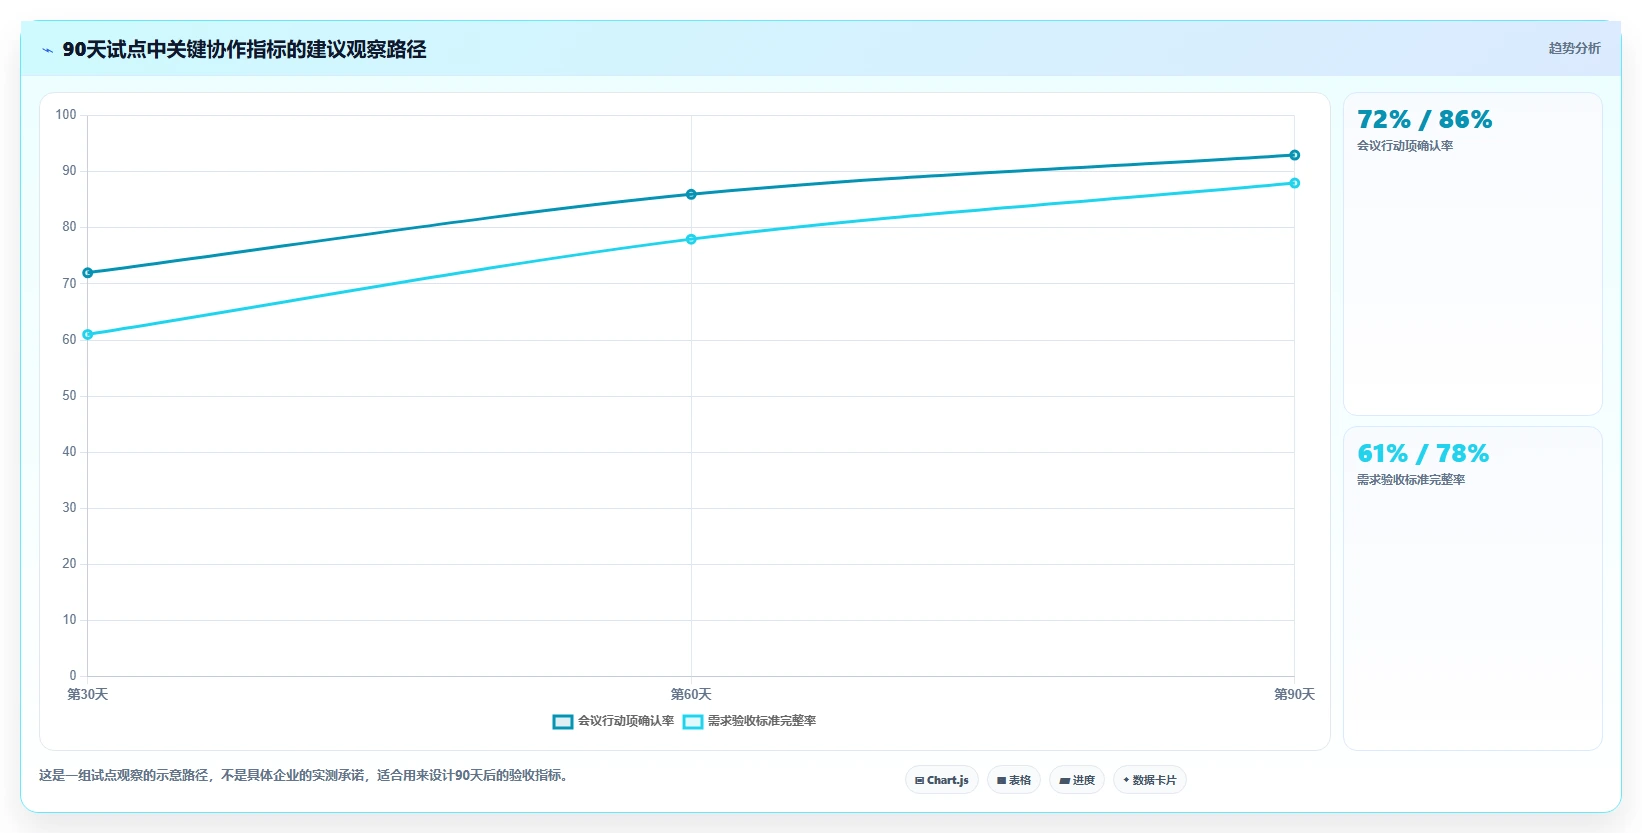
Task: Click the light cyan data point at 第30天
Action: click(88, 335)
